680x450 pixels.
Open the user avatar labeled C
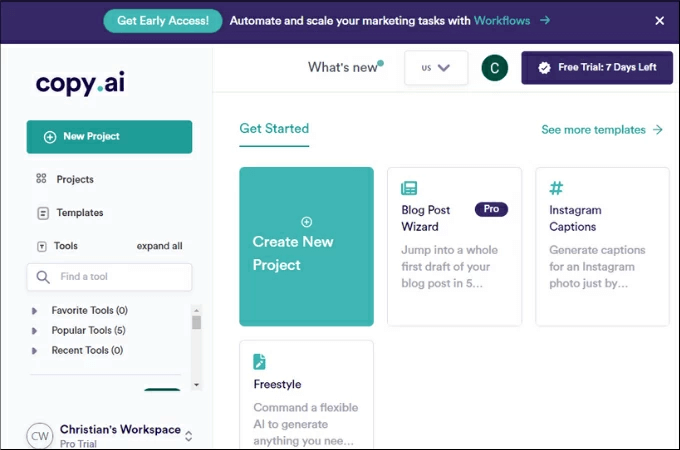pos(494,68)
